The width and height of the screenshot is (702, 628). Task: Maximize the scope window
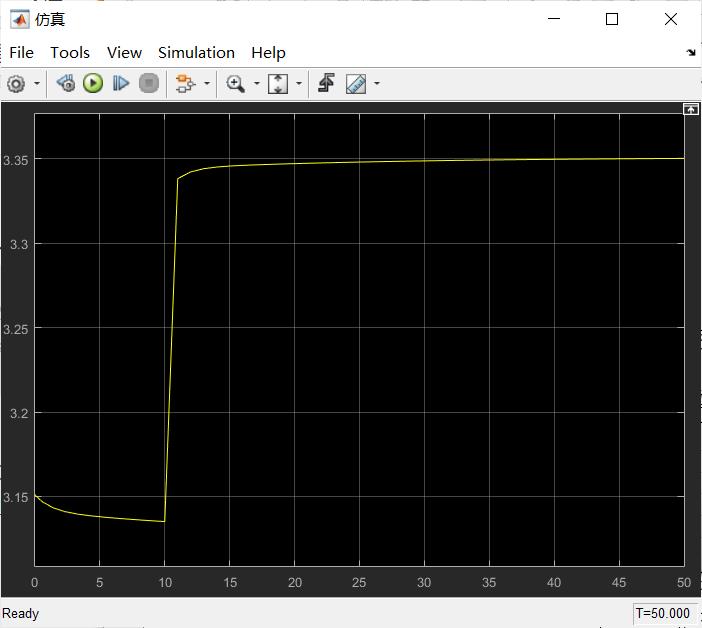click(x=612, y=19)
